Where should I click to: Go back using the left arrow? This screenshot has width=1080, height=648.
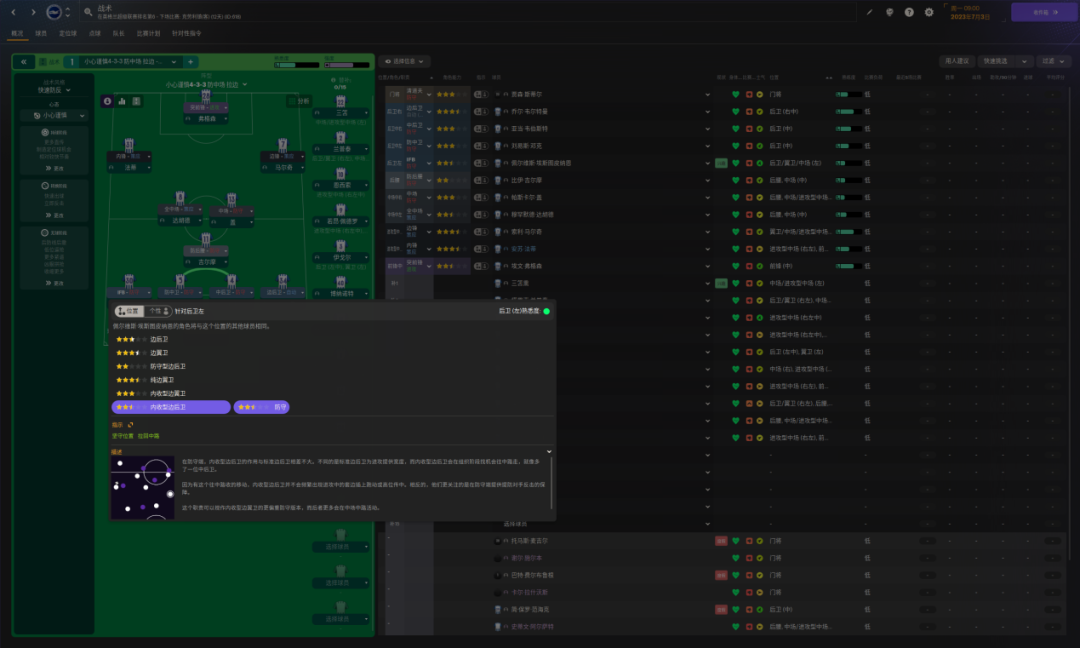[13, 12]
